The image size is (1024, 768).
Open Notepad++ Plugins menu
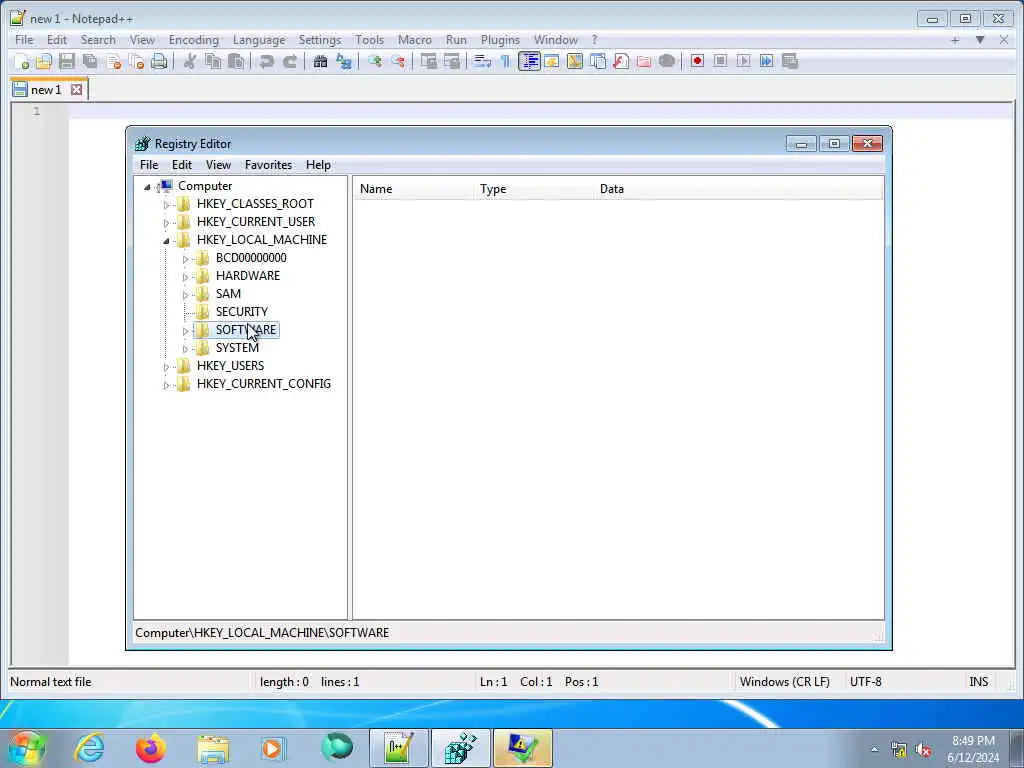coord(500,40)
